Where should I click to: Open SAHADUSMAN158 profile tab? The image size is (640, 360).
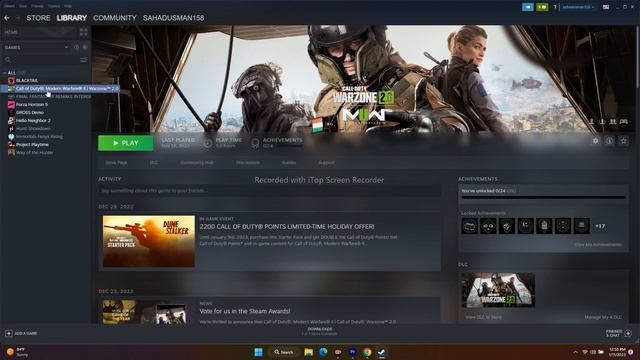(173, 18)
